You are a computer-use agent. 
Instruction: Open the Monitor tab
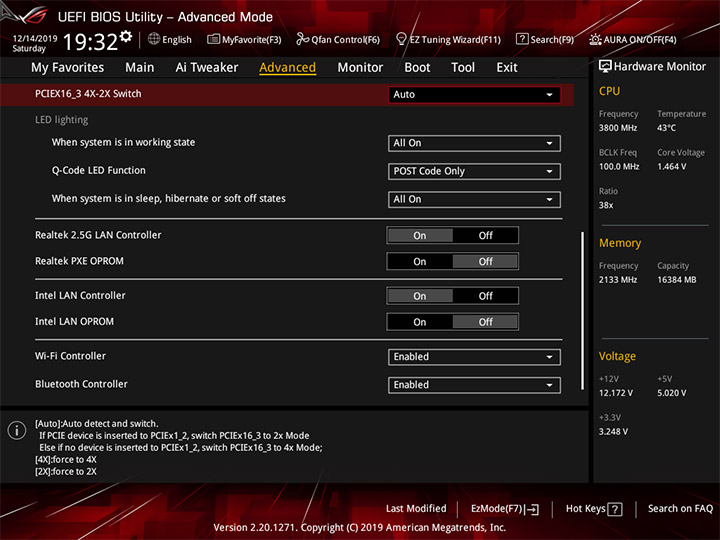(360, 68)
